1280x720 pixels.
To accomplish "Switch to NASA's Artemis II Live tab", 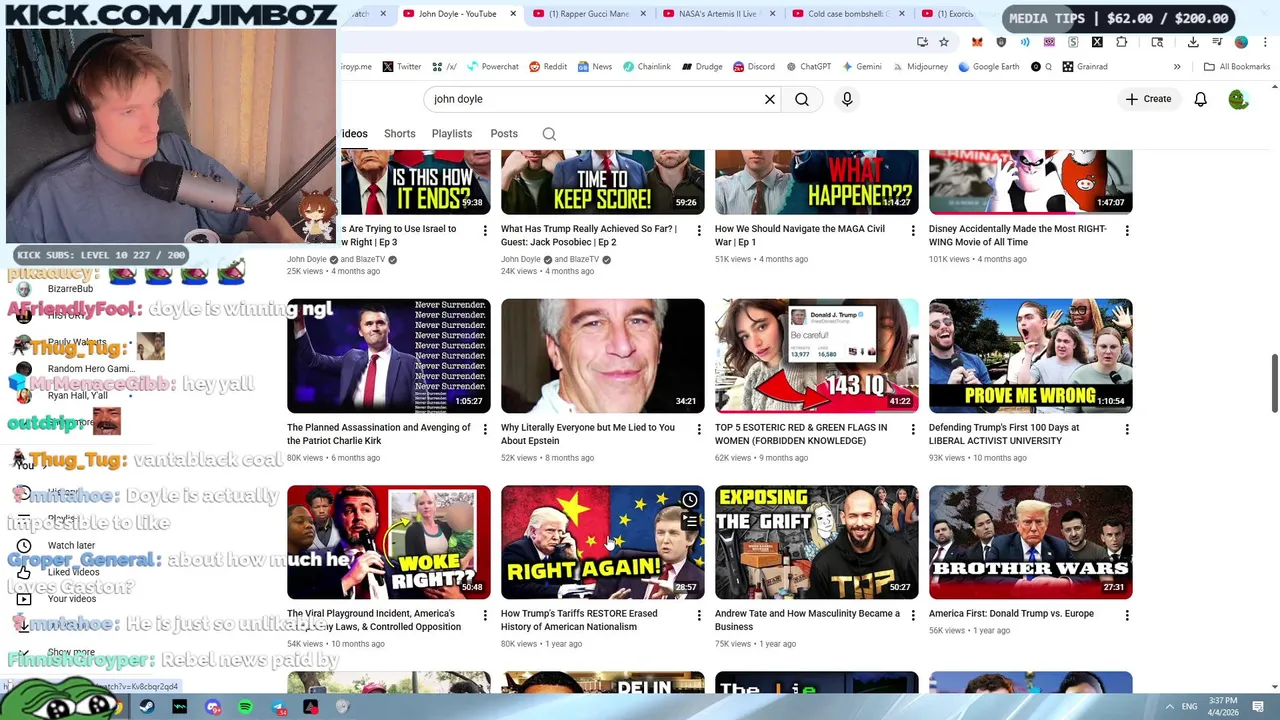I will pos(718,14).
